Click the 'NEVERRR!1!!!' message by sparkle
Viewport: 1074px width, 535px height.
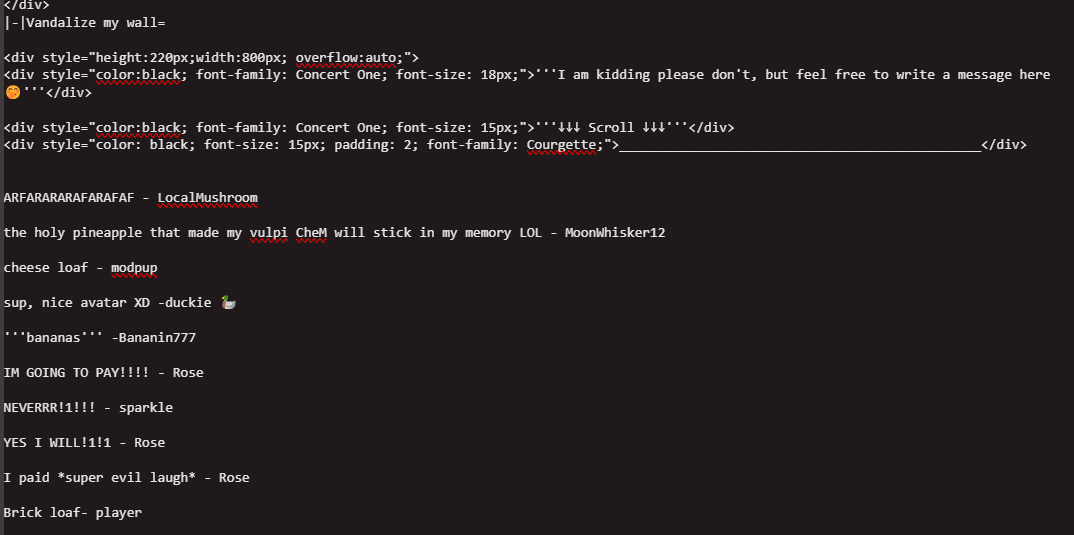tap(50, 407)
